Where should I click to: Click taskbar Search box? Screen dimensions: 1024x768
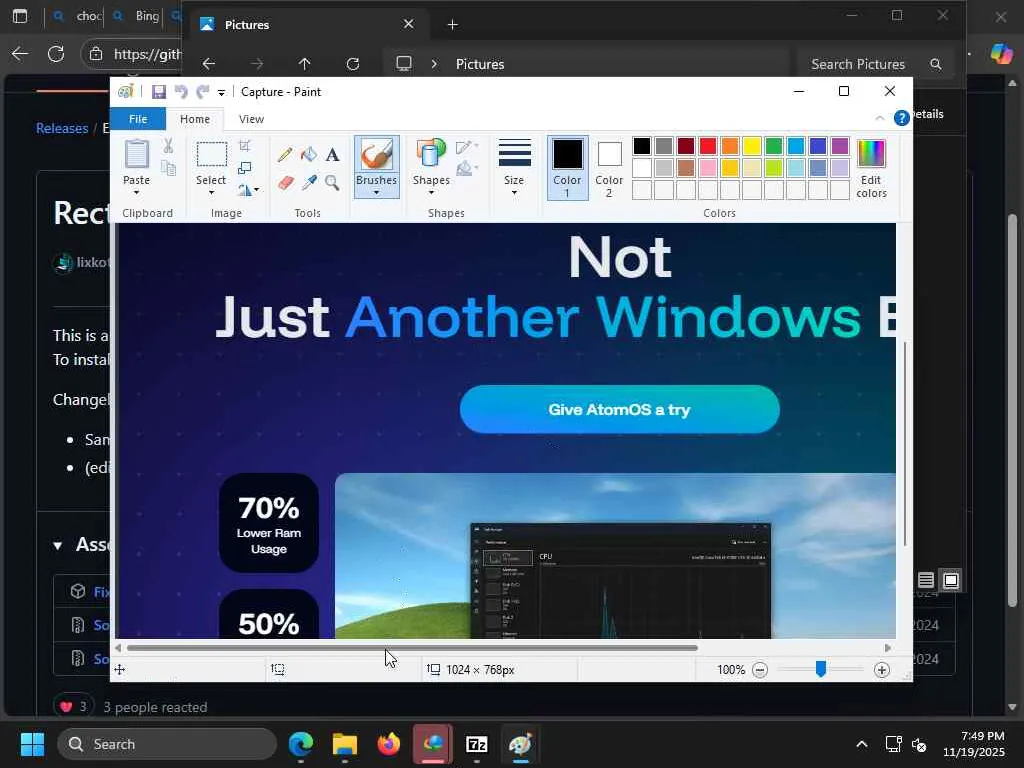pyautogui.click(x=167, y=744)
